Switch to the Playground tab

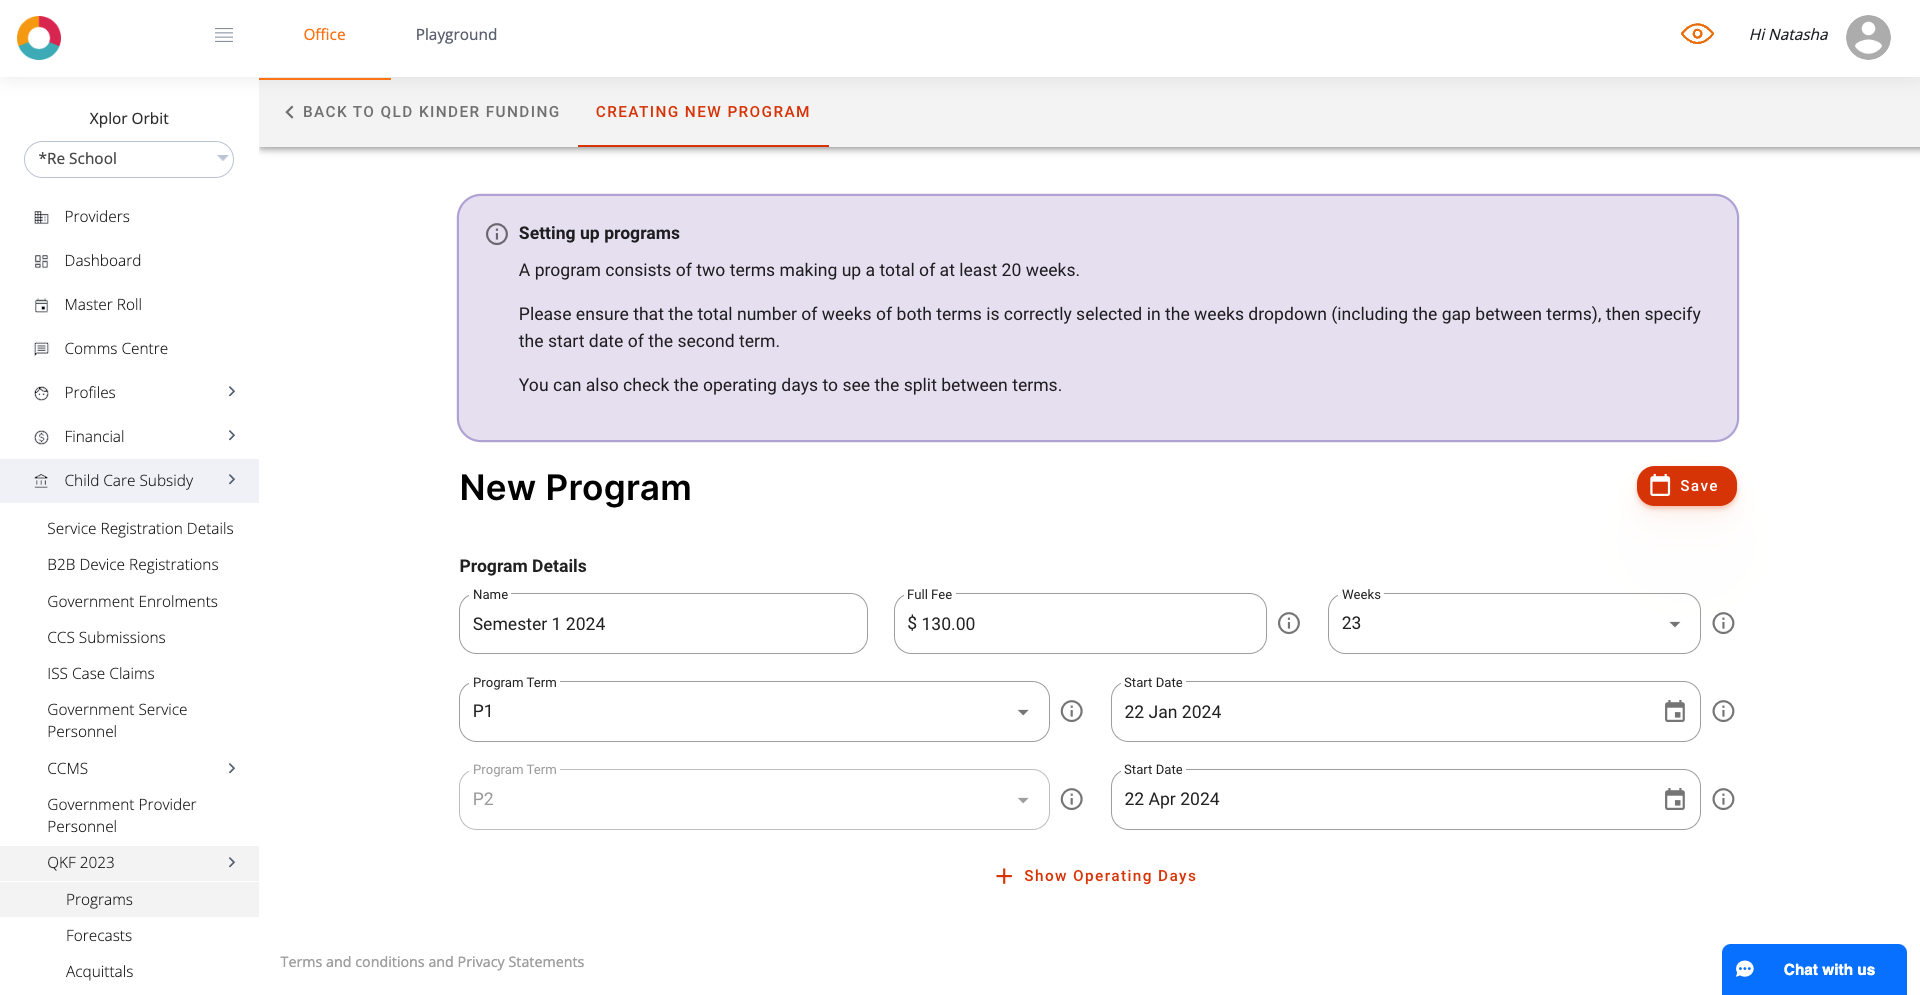tap(456, 35)
